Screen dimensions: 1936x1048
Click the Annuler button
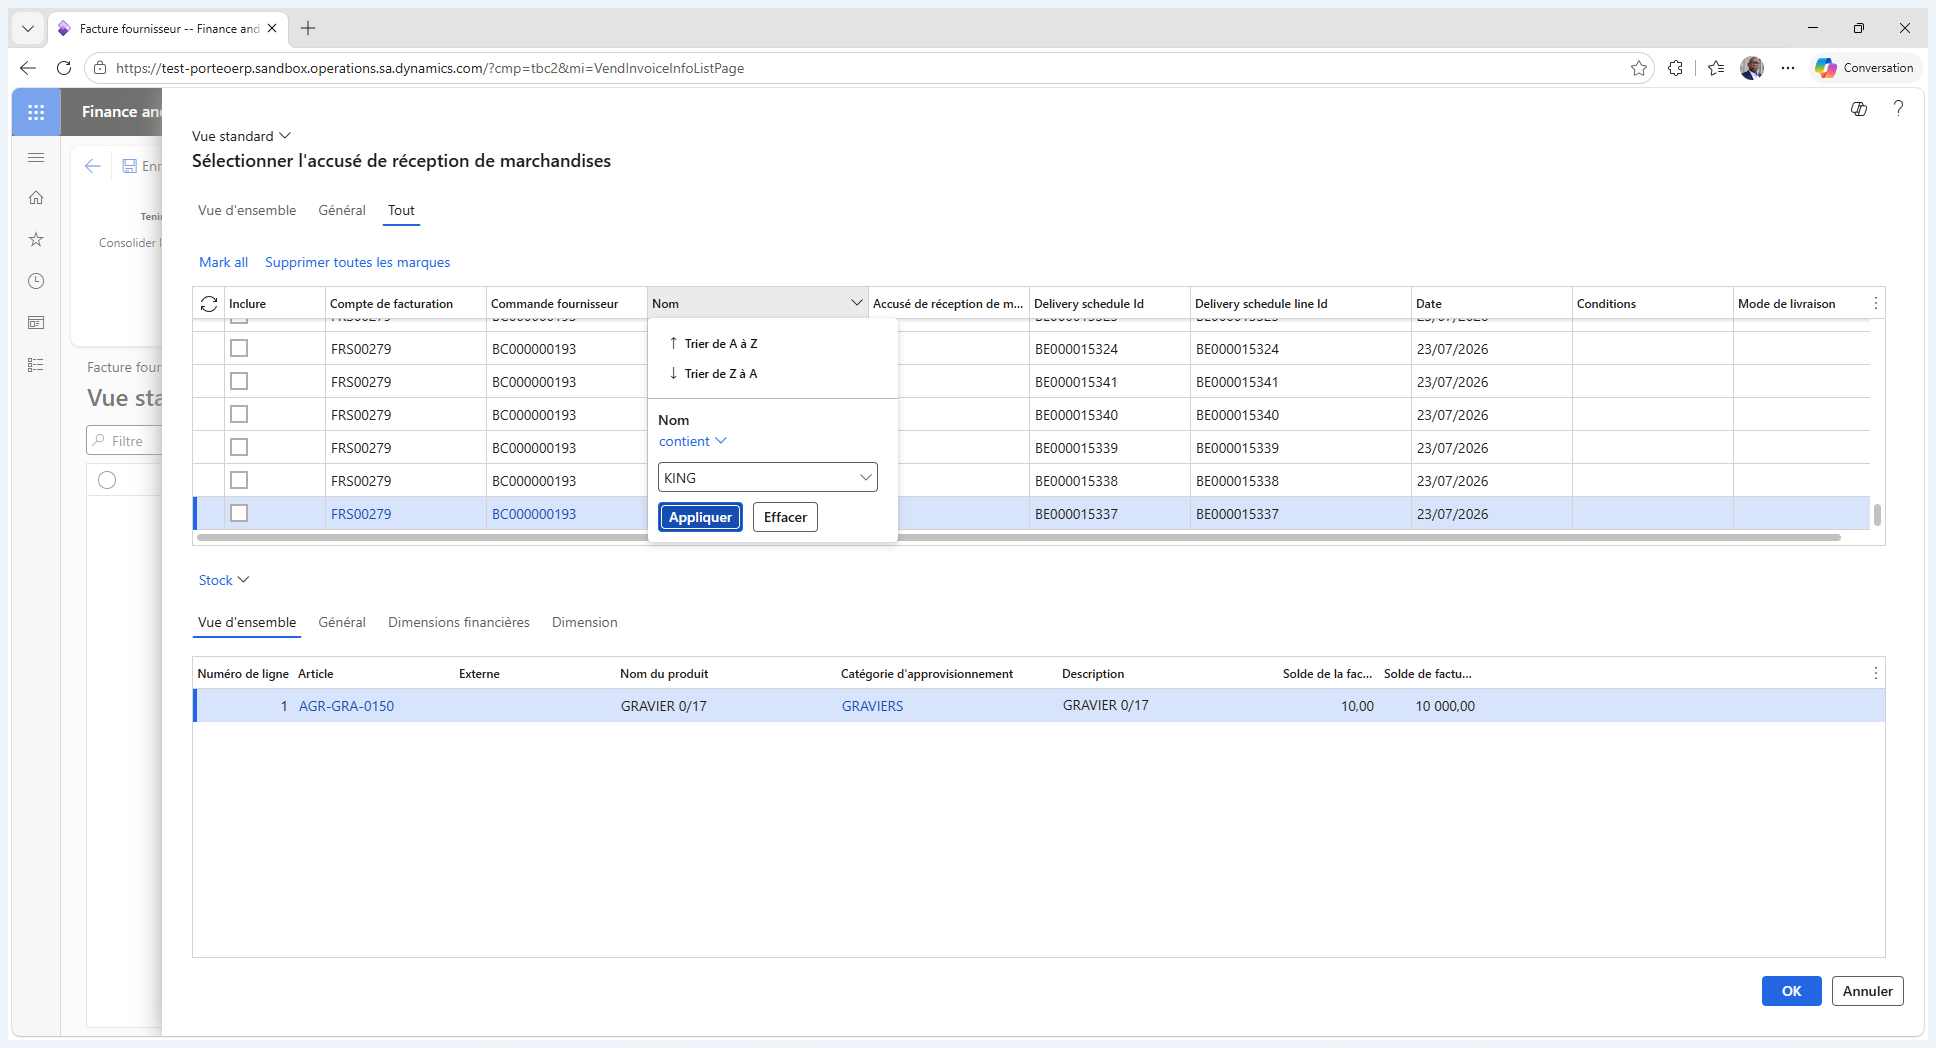pyautogui.click(x=1867, y=991)
